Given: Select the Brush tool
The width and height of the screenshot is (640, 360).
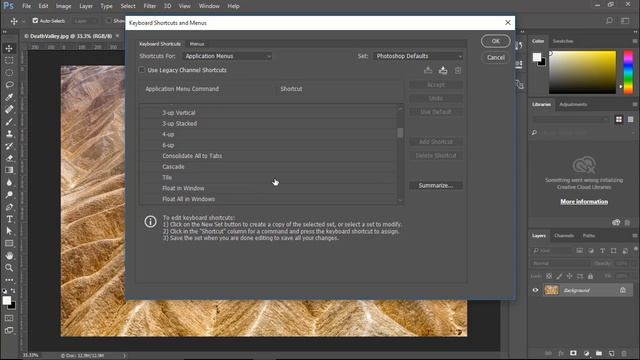Looking at the screenshot, I should 9,122.
